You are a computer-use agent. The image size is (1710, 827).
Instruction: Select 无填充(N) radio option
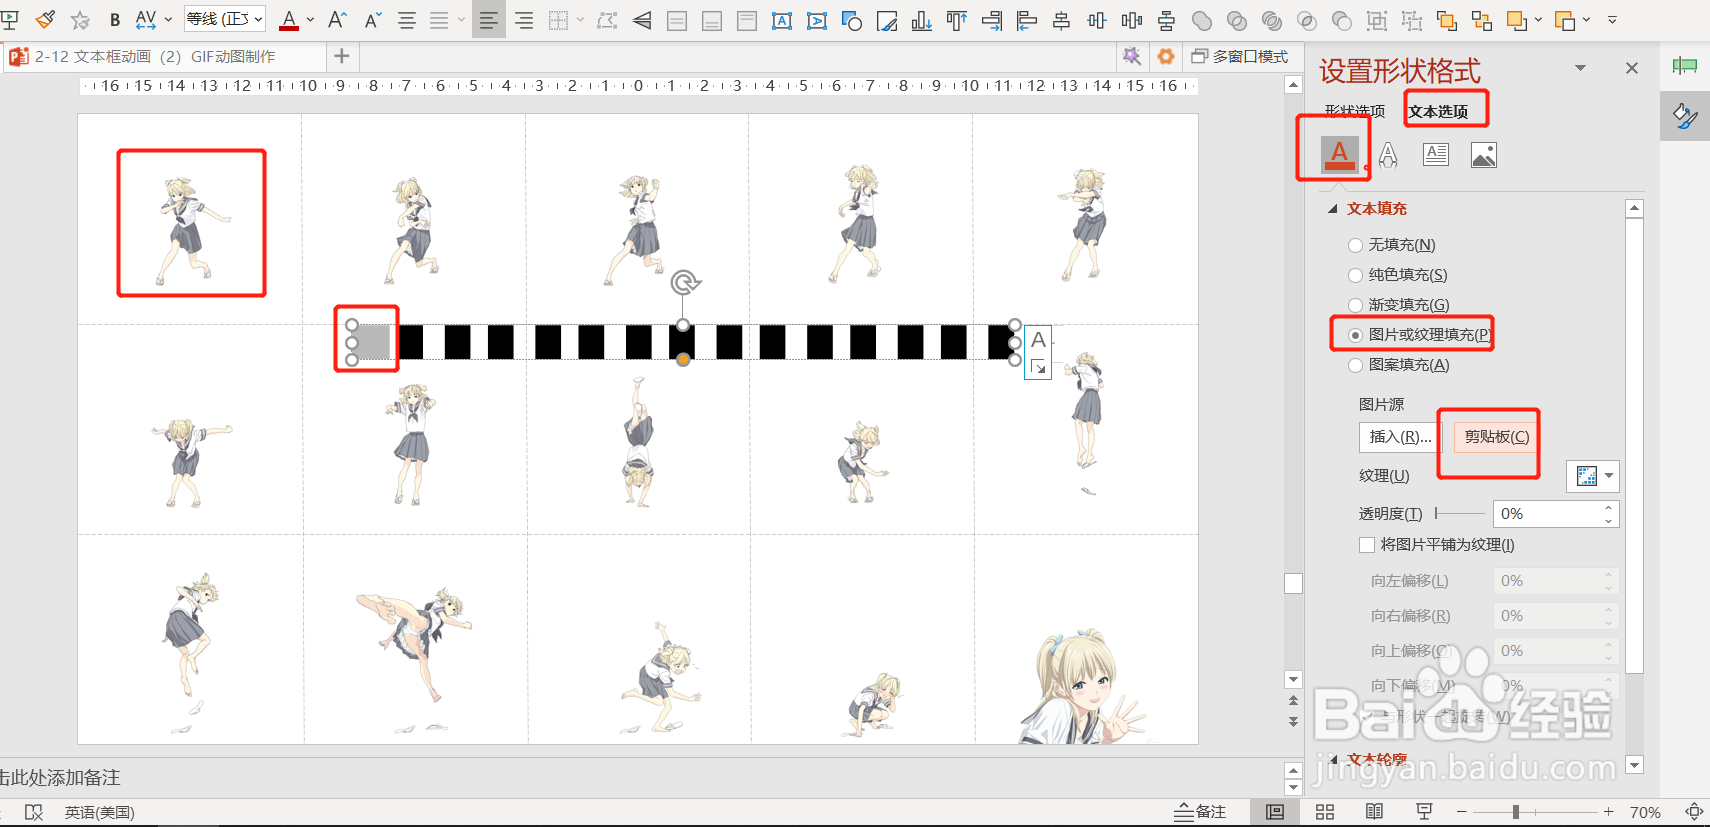(x=1391, y=245)
